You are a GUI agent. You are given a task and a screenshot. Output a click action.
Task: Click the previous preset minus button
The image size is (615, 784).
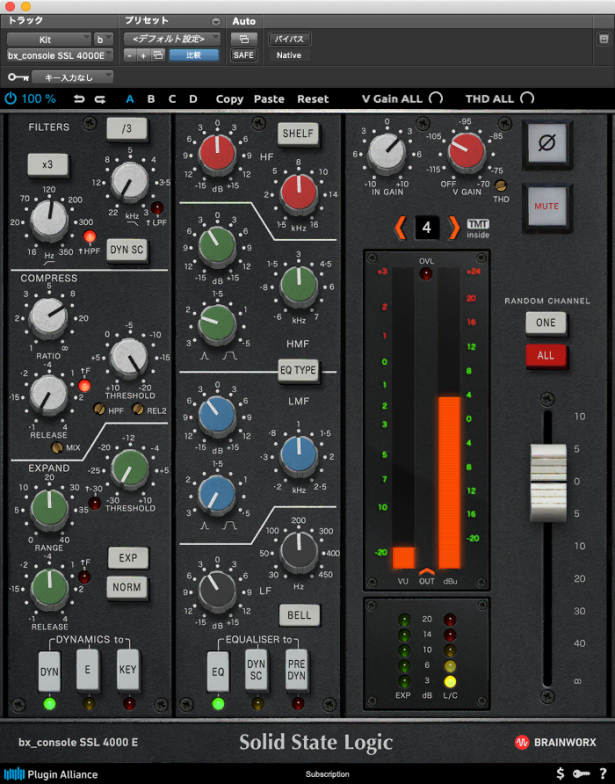[130, 55]
